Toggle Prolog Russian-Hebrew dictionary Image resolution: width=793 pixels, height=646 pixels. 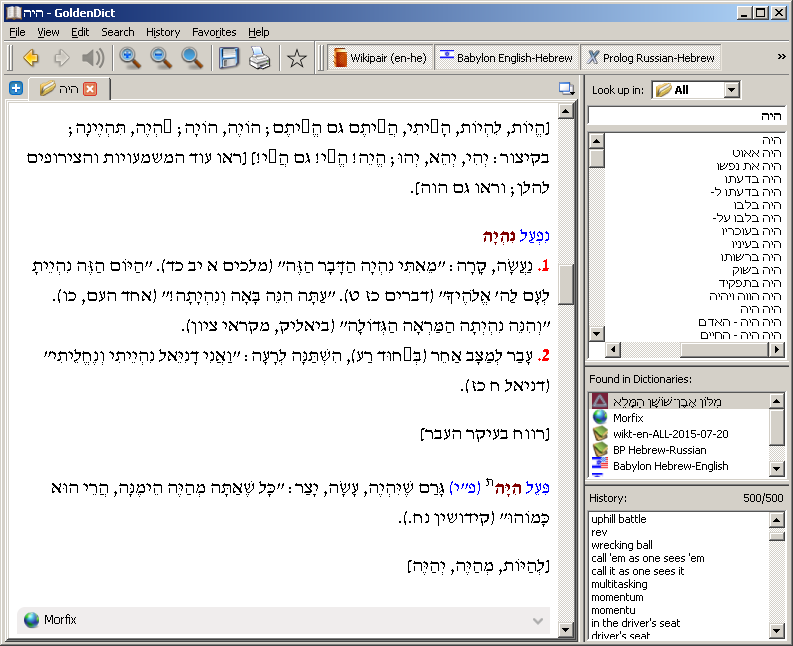(x=650, y=58)
